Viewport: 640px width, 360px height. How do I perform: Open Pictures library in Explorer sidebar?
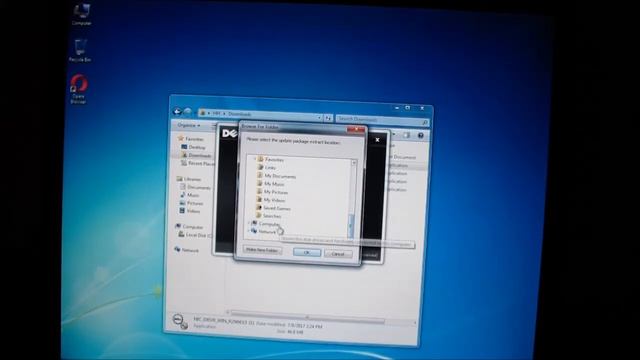tap(192, 203)
